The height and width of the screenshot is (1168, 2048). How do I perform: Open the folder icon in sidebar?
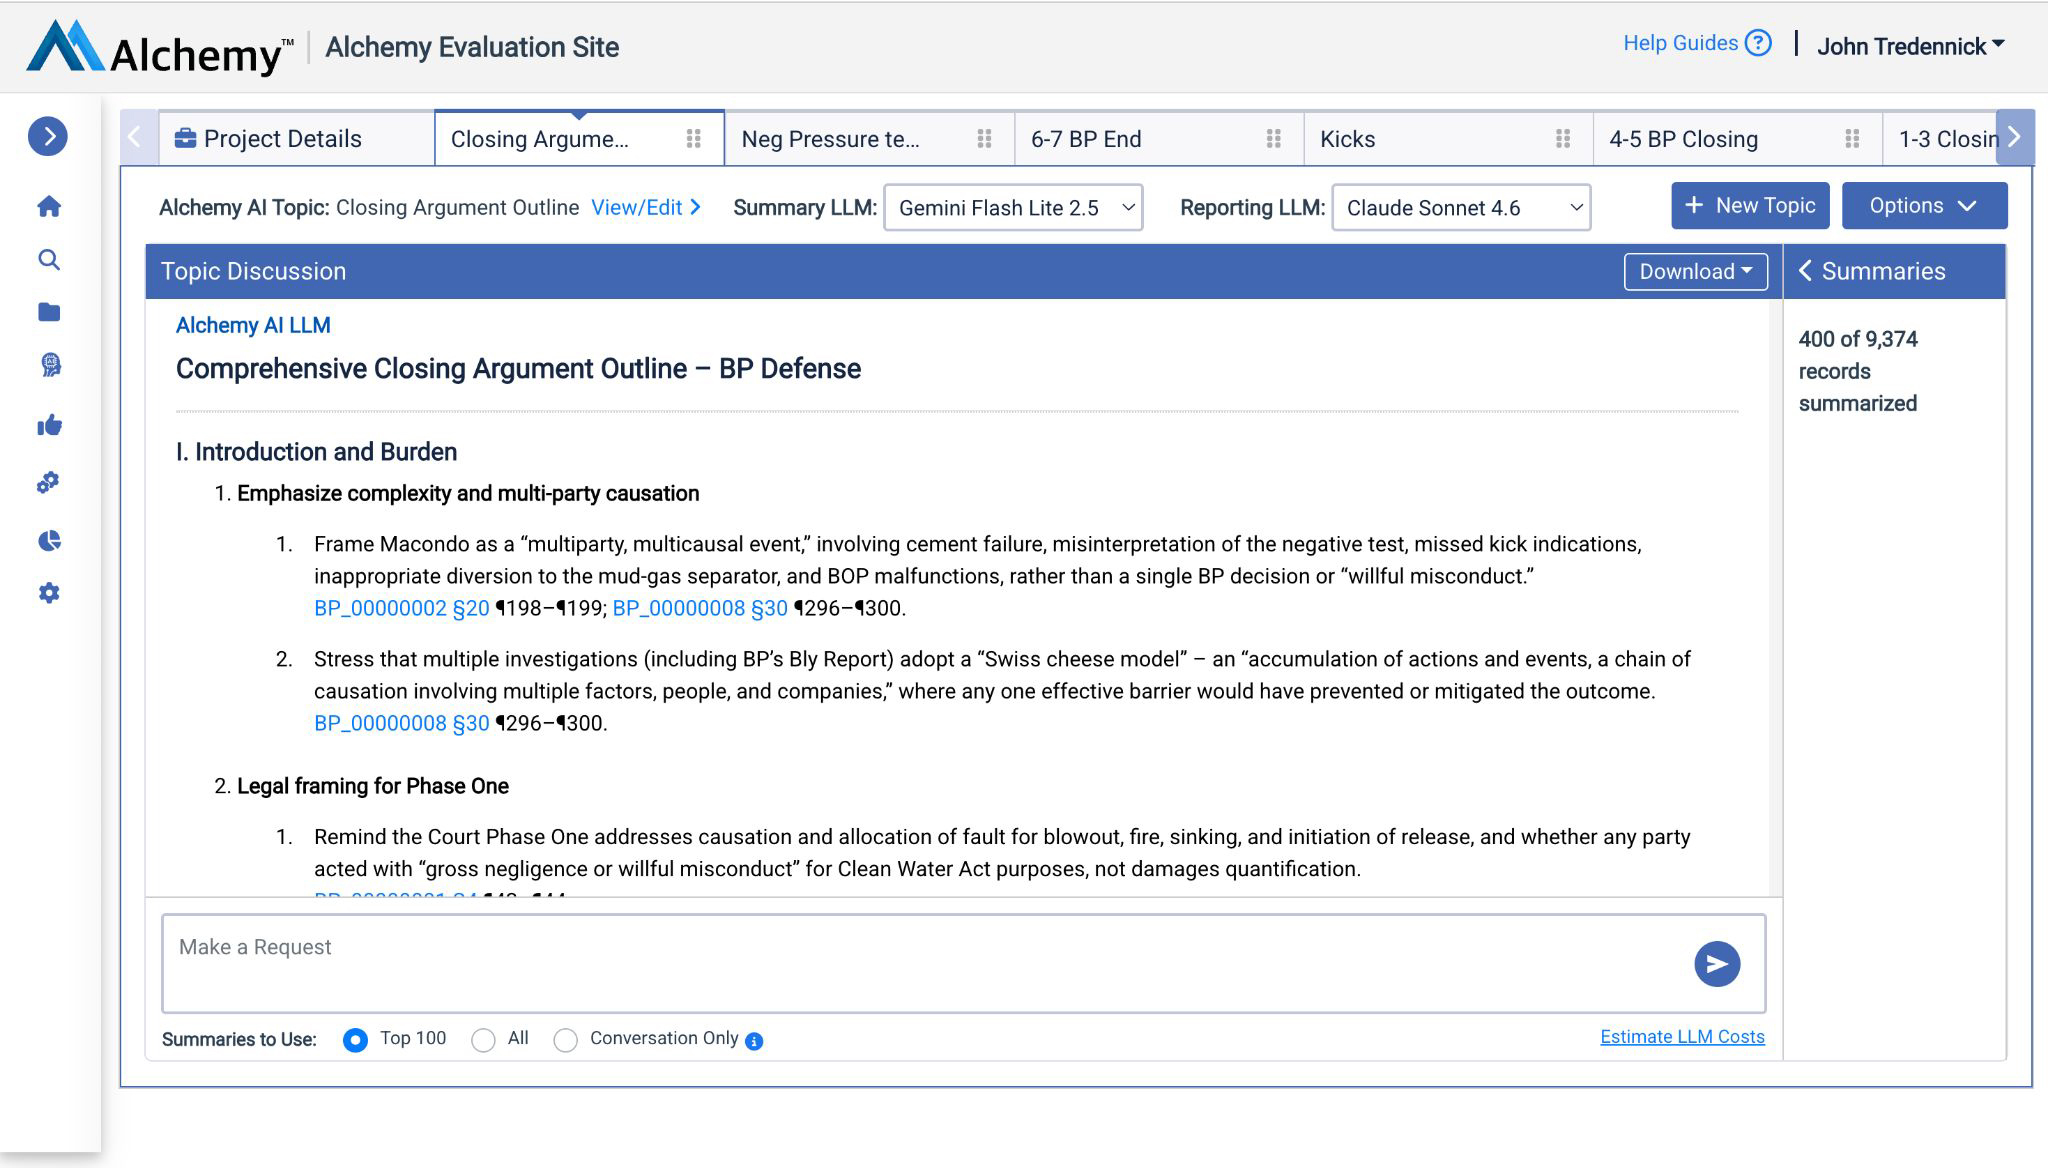point(49,312)
